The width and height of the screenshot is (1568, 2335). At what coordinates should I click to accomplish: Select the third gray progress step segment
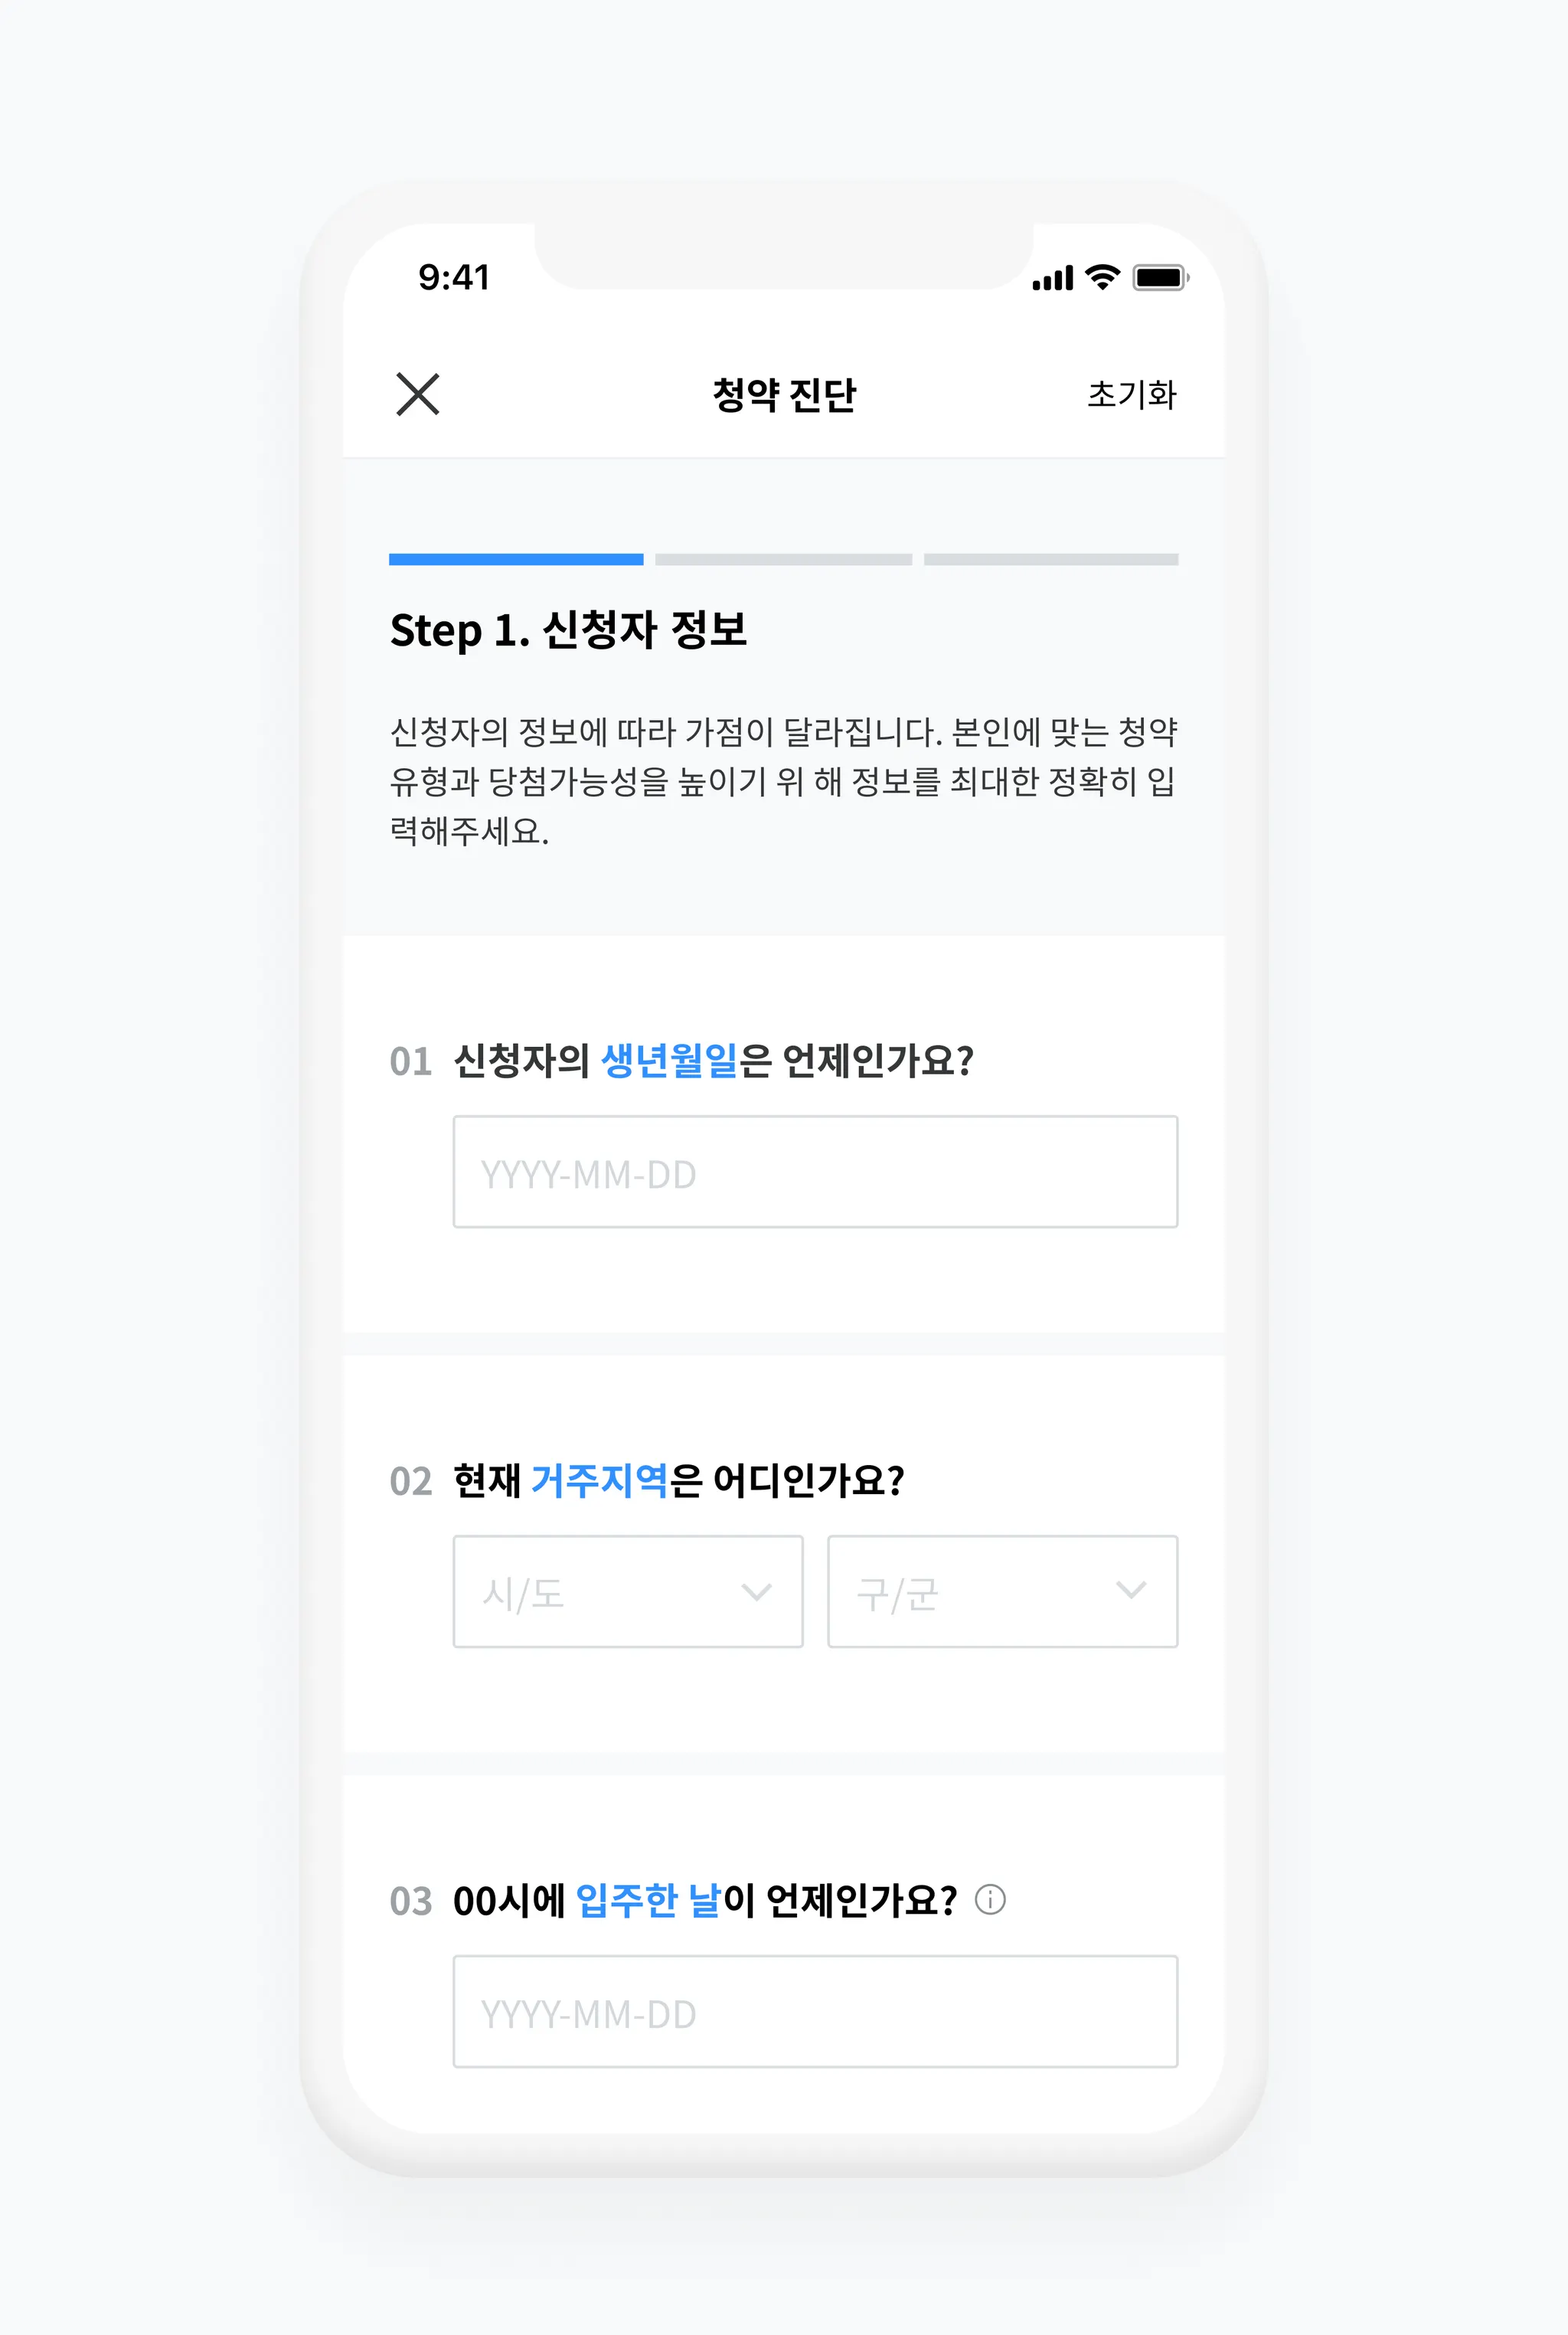[x=1051, y=559]
